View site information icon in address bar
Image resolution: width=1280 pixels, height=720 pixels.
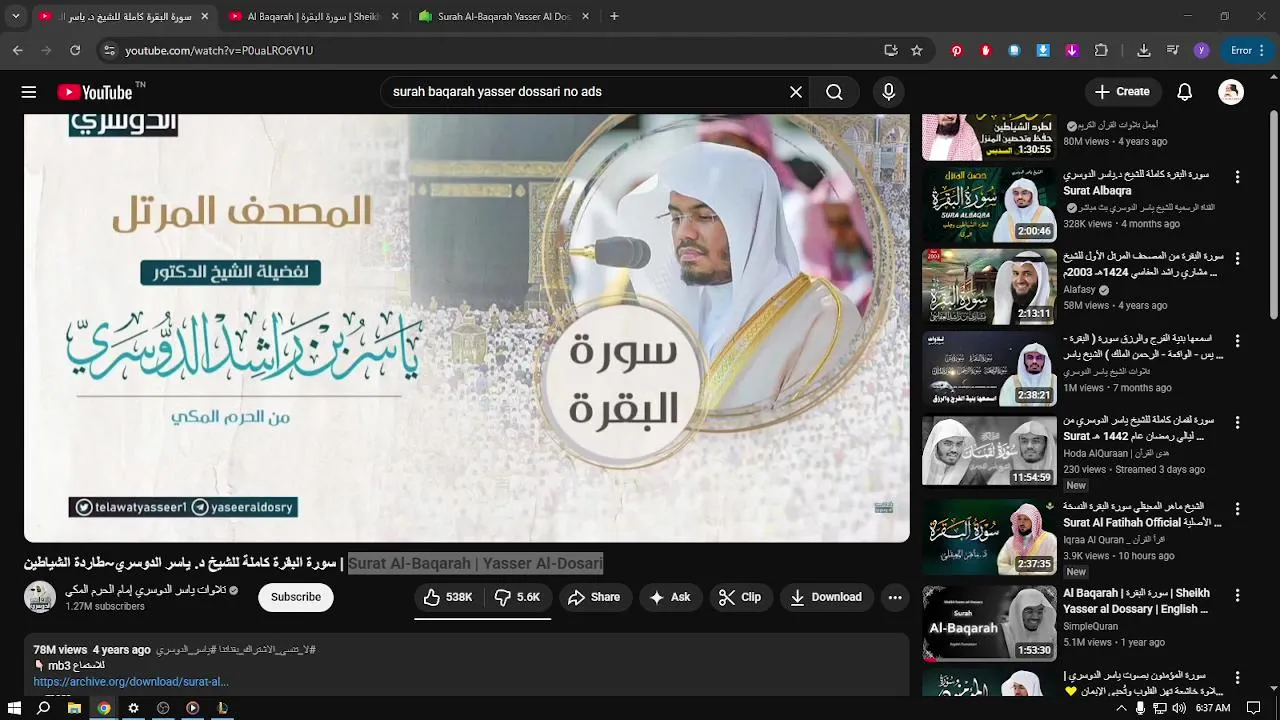pyautogui.click(x=110, y=50)
